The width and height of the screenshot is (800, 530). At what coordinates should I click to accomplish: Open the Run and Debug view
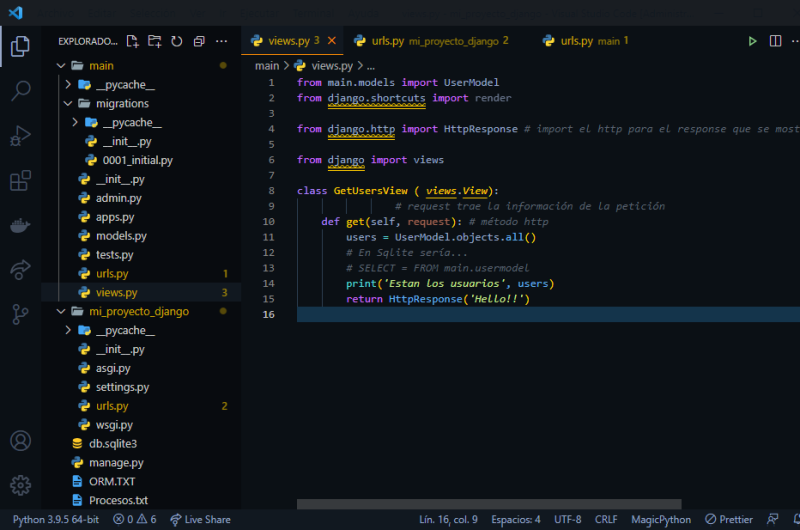20,136
